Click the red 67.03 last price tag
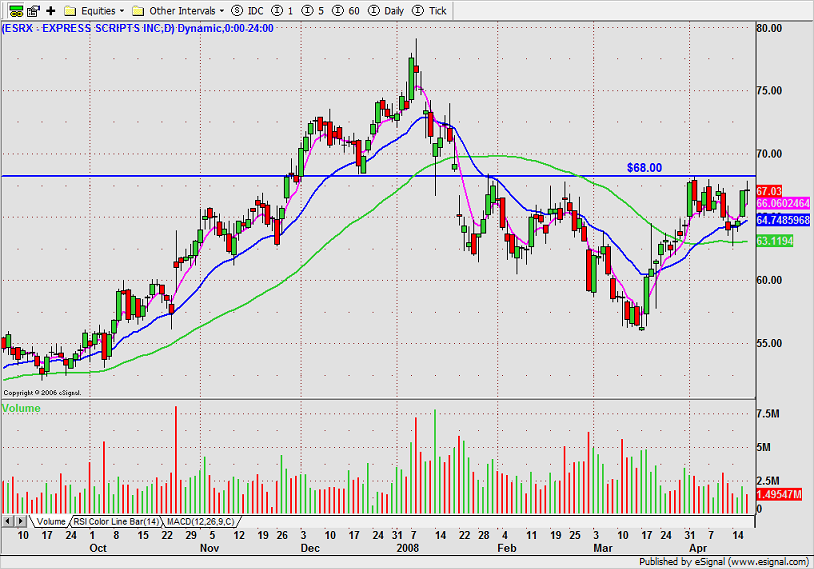Viewport: 814px width, 569px height. [769, 192]
